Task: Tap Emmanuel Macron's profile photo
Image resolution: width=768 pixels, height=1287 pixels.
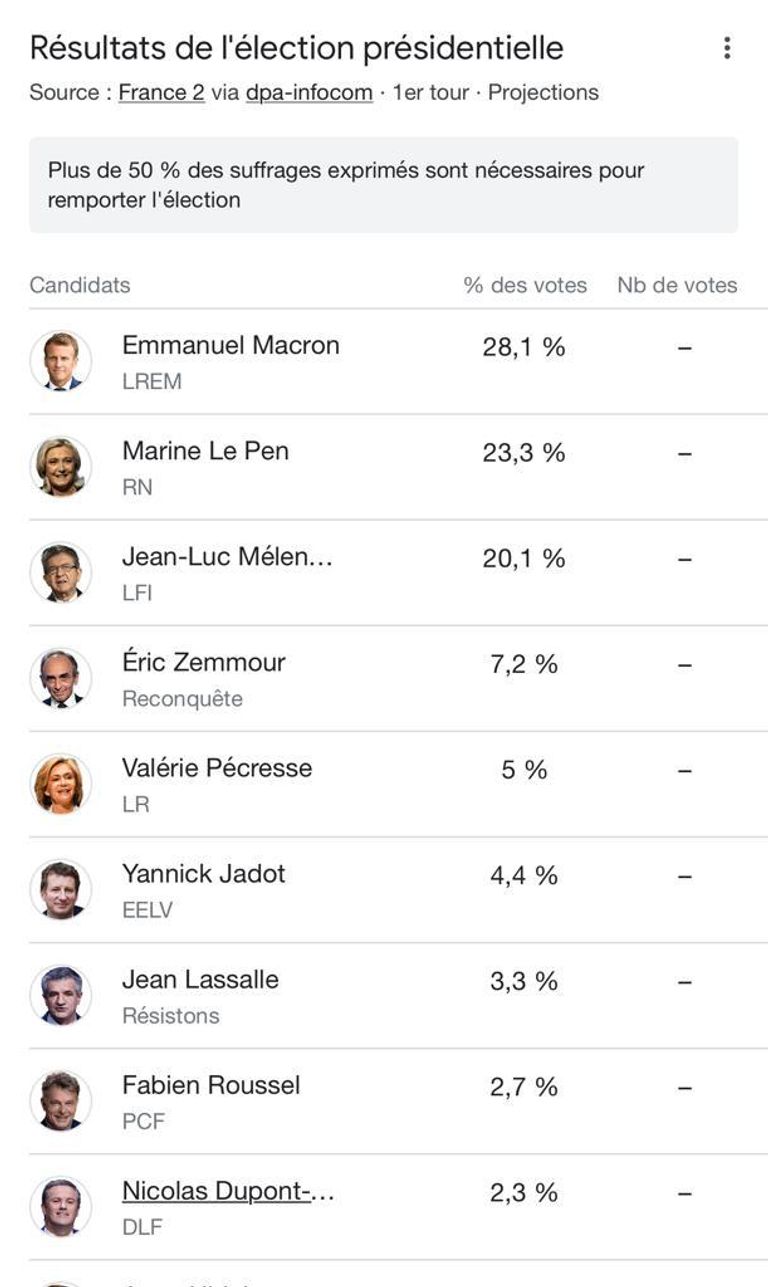Action: (61, 361)
